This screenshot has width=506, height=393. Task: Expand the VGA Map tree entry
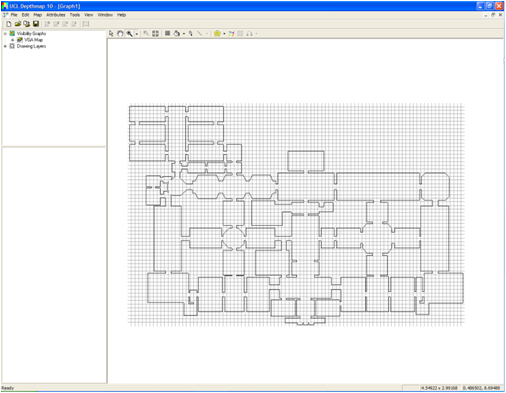[13, 40]
